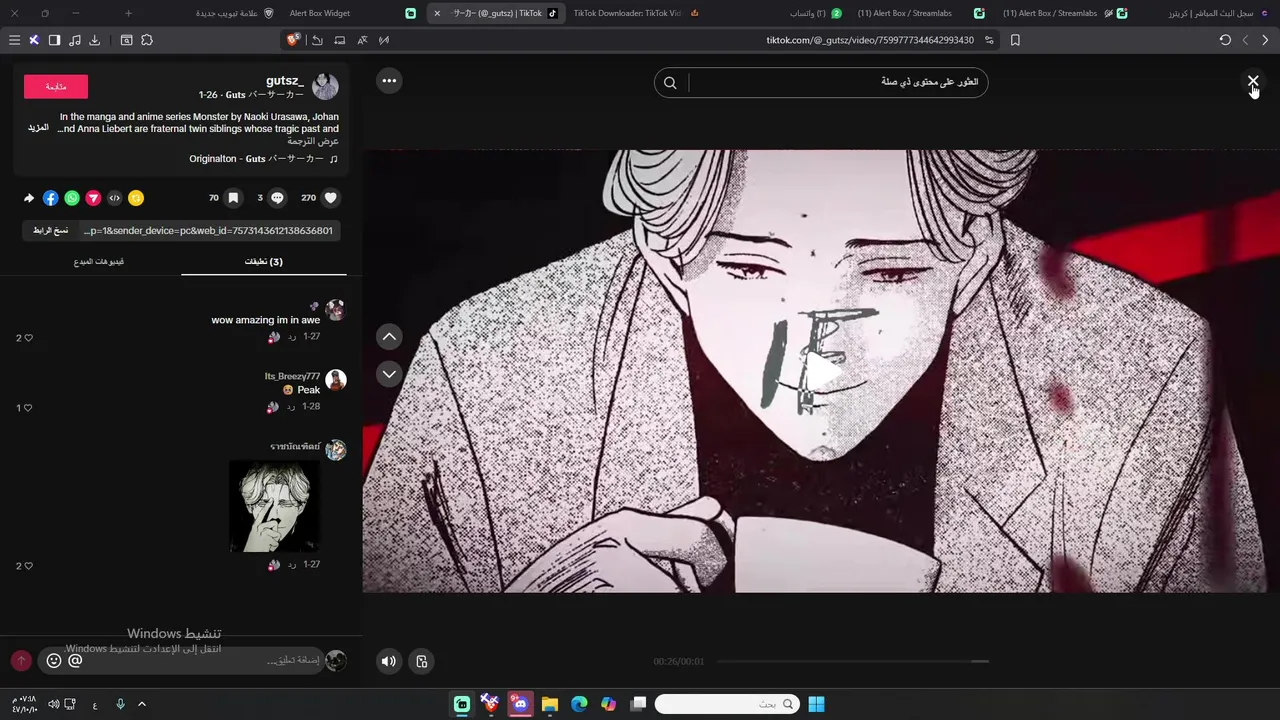Open the three-dots more options menu
The image size is (1280, 720).
pos(389,81)
